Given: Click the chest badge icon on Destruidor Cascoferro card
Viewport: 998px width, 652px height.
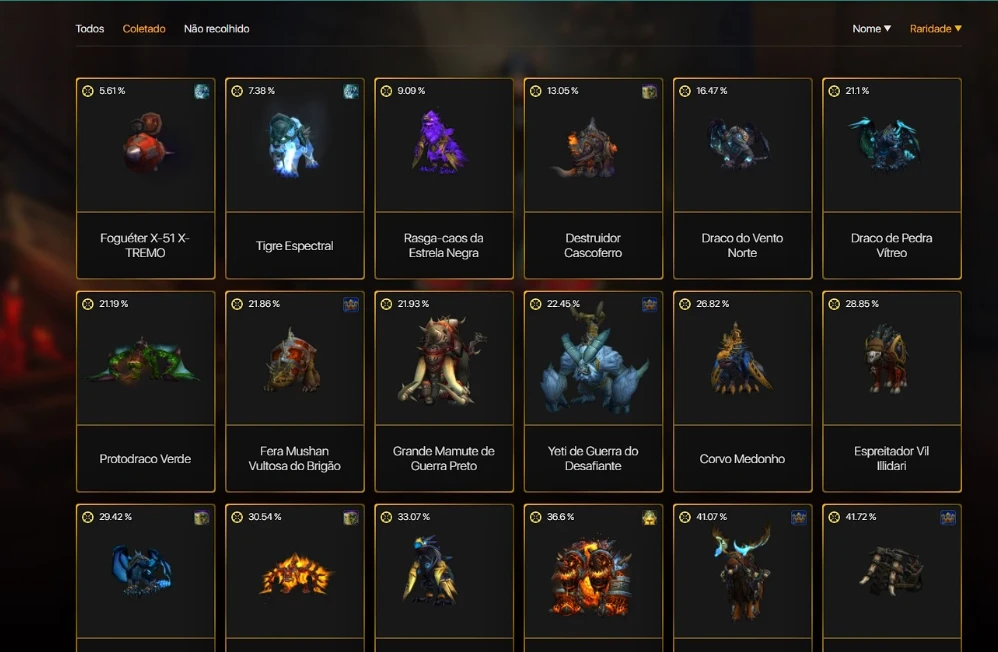Looking at the screenshot, I should pyautogui.click(x=649, y=92).
